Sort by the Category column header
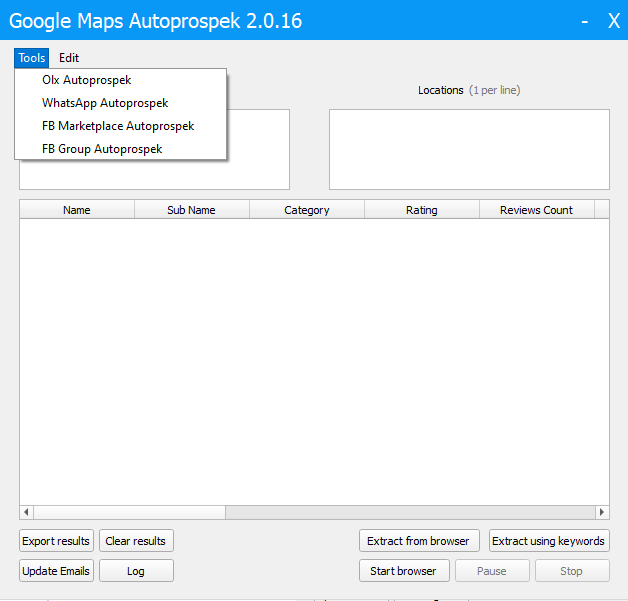This screenshot has width=628, height=601. (x=307, y=210)
